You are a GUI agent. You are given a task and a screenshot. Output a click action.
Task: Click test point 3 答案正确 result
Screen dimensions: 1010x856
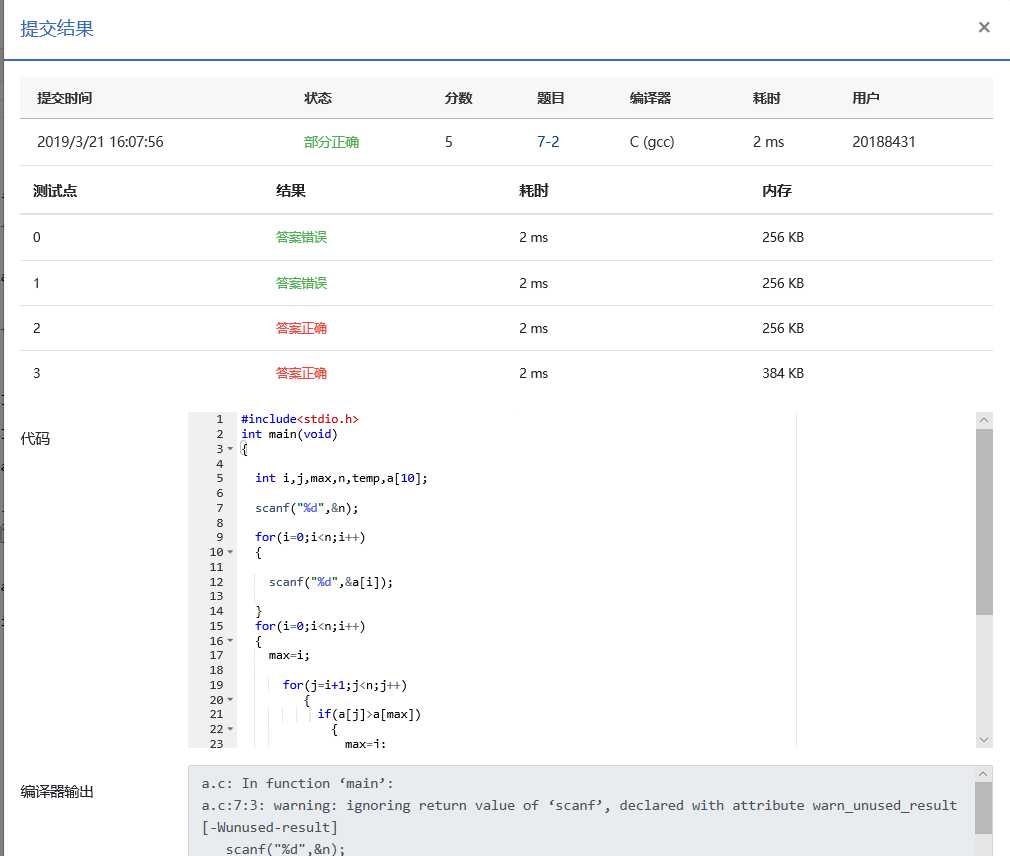point(301,373)
